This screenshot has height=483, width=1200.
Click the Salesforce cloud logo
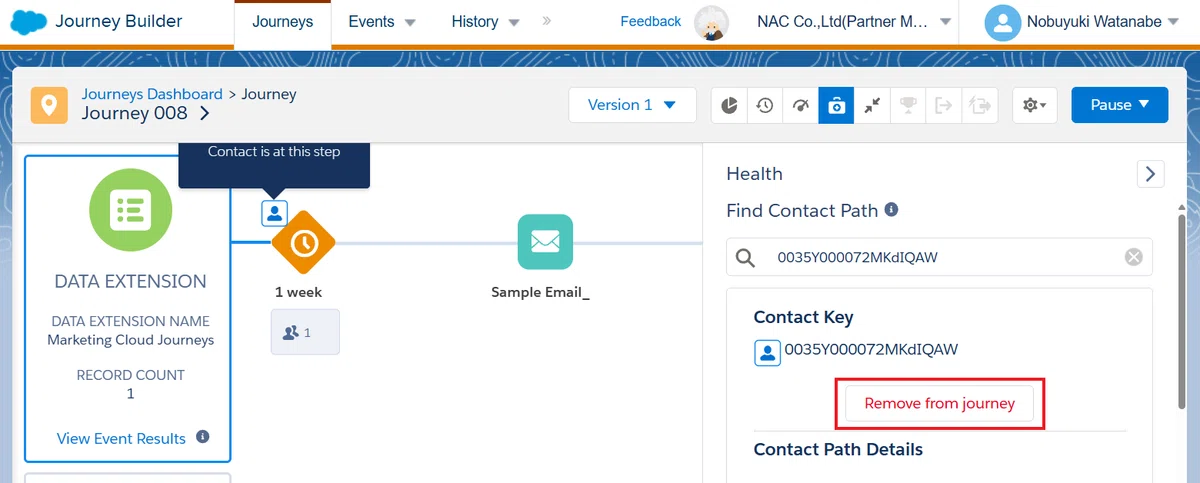click(29, 22)
